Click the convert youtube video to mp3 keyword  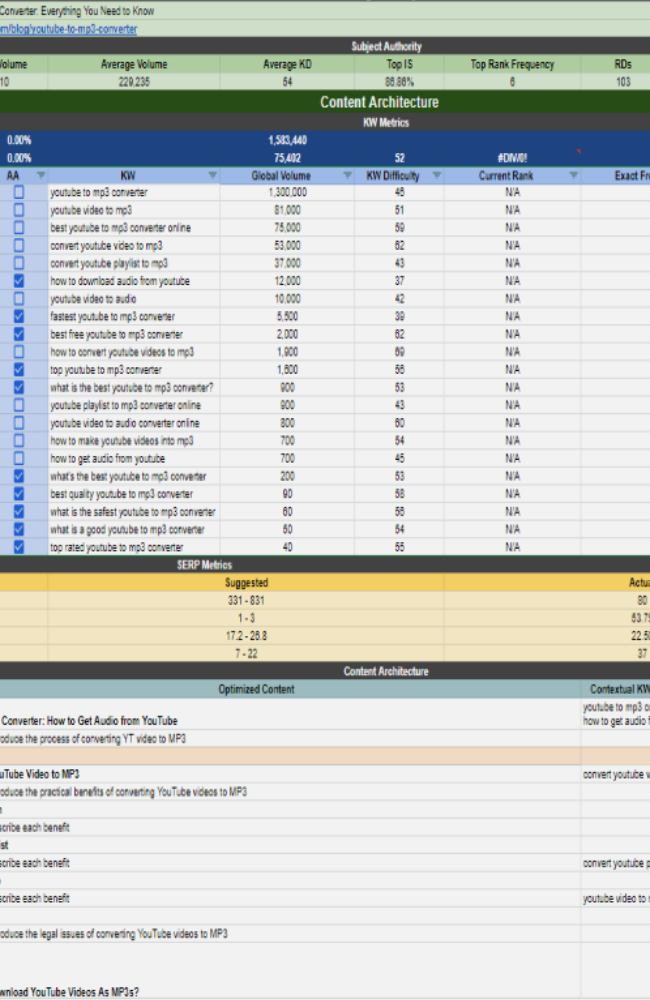pyautogui.click(x=106, y=246)
